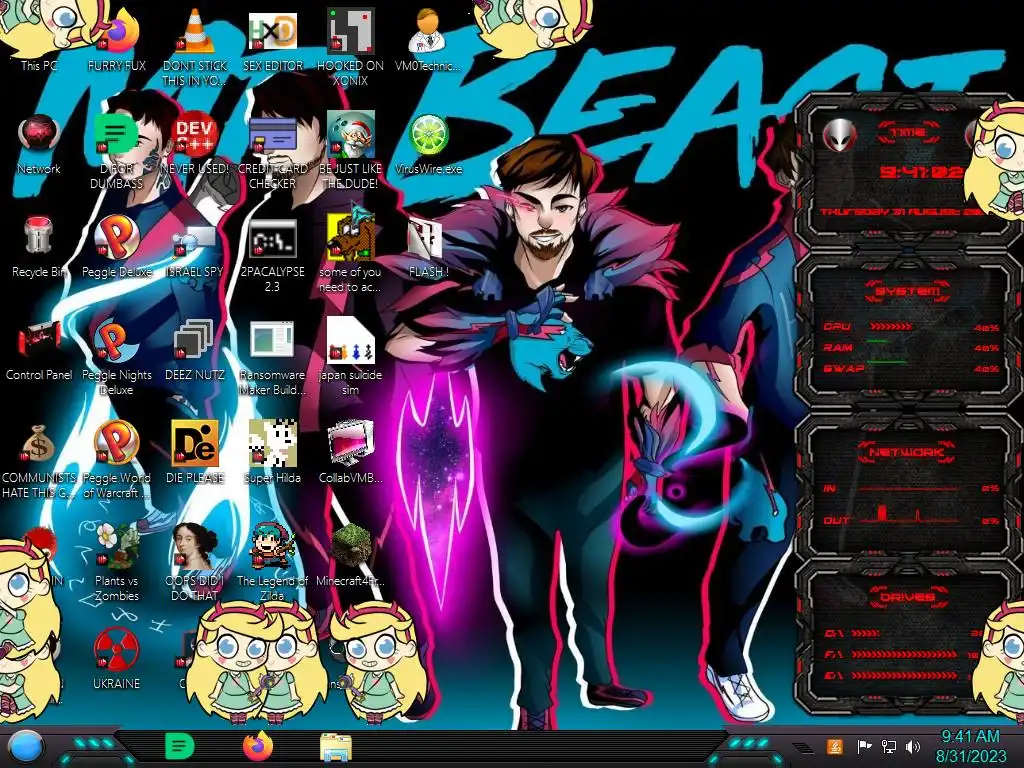1024x768 pixels.
Task: Select the Peggle Deluxe shortcut
Action: click(x=117, y=247)
